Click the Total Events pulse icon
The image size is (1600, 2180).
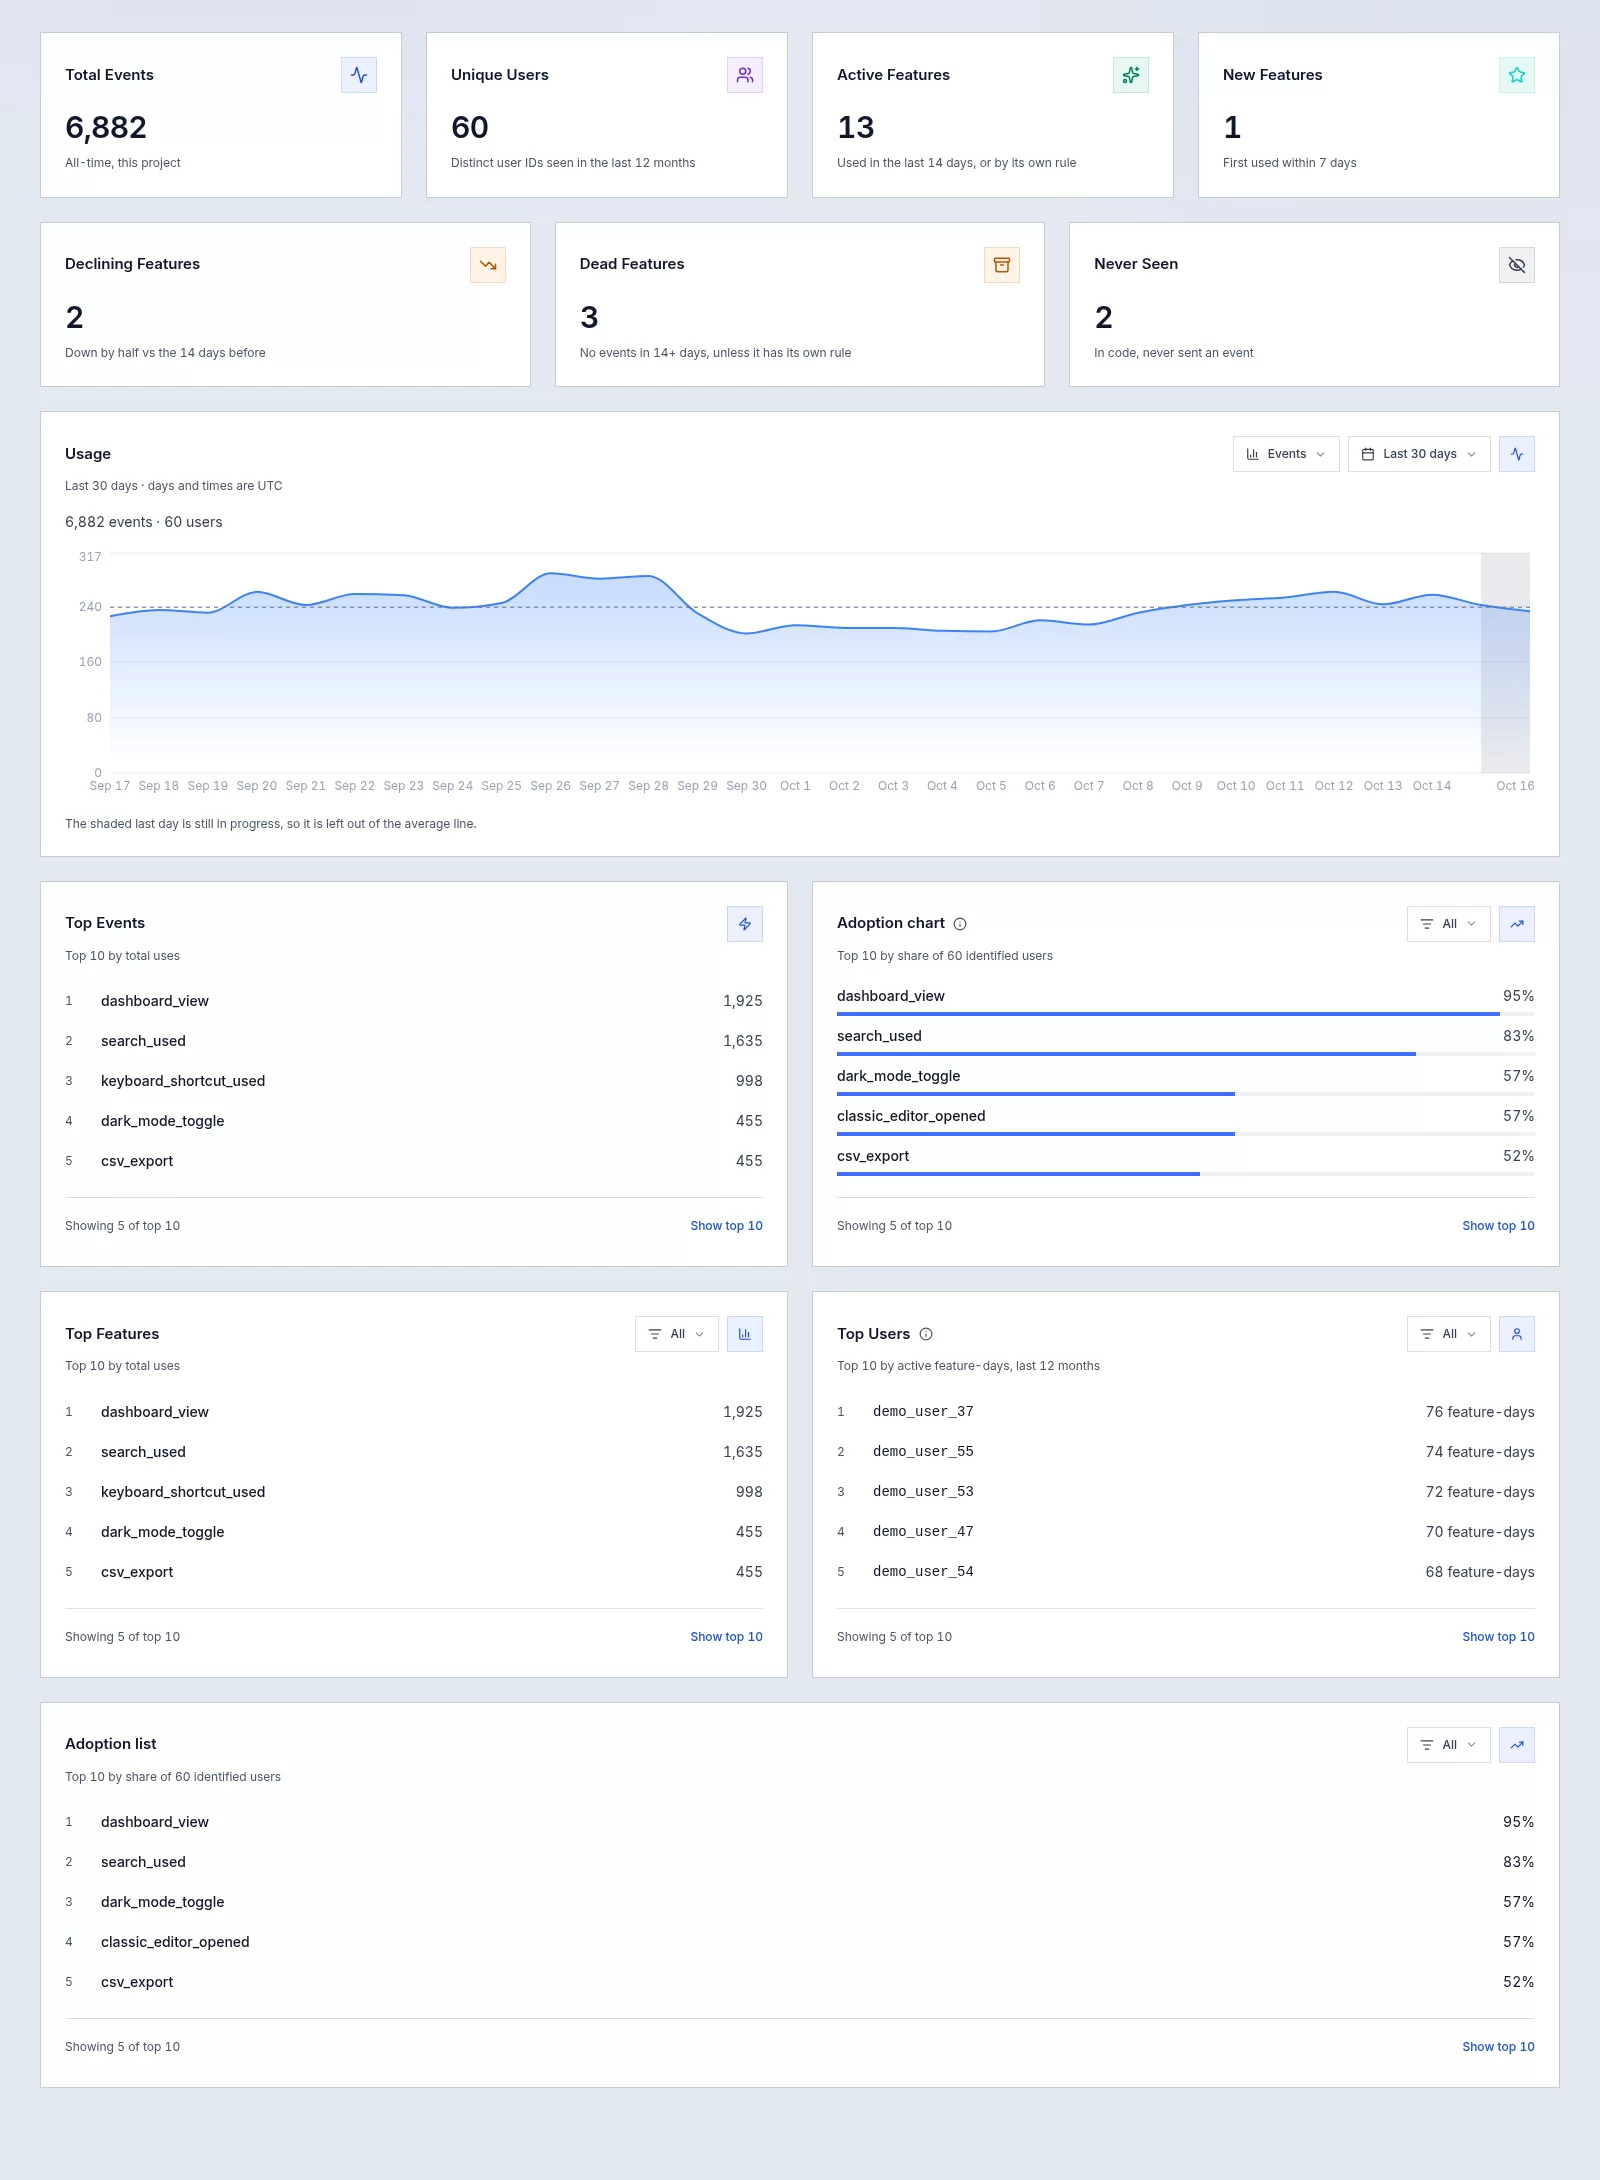tap(359, 75)
